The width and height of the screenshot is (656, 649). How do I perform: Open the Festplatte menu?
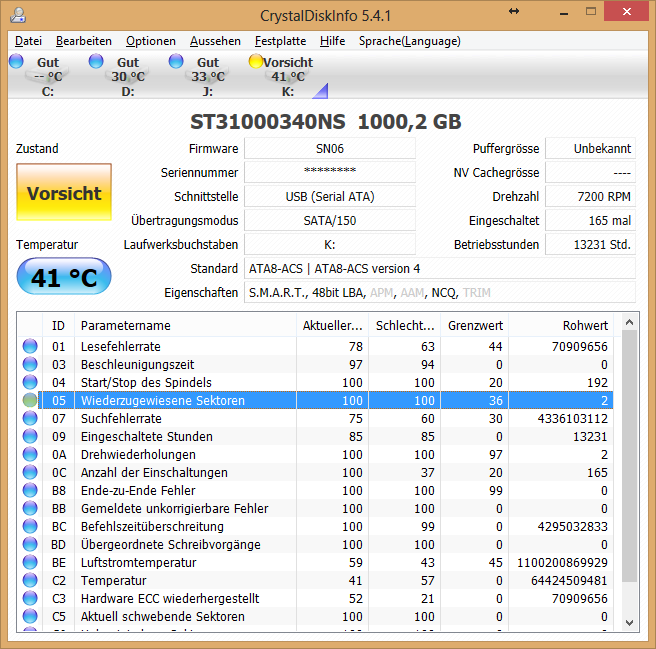coord(280,41)
